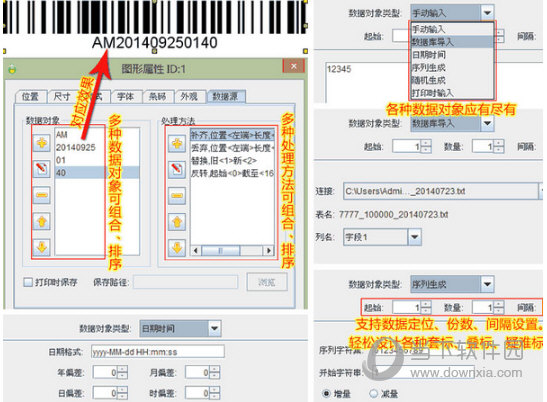Select the 01 data object row
Viewport: 547px width, 402px height.
pyautogui.click(x=97, y=160)
